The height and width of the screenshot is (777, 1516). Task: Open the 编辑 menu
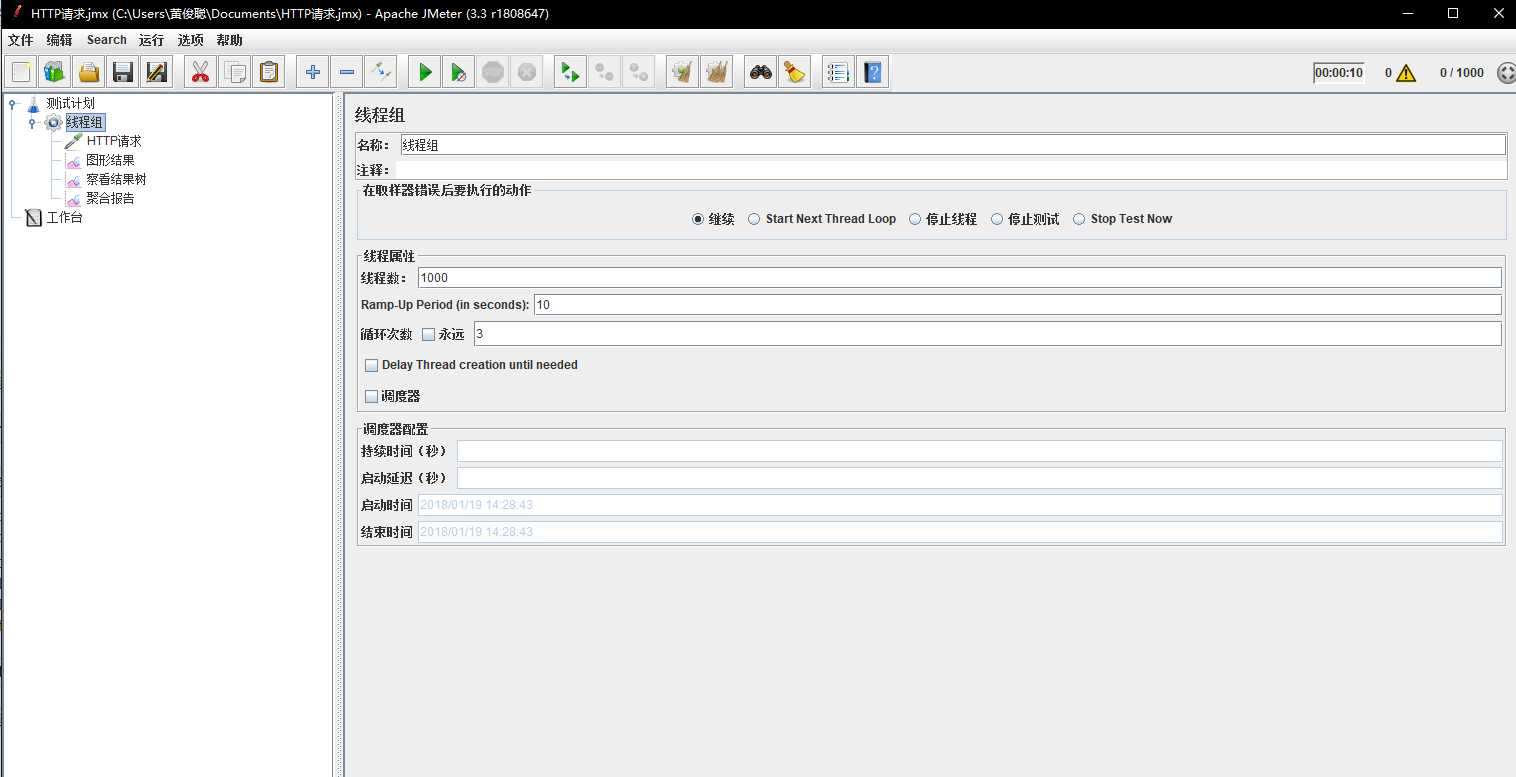click(x=59, y=40)
